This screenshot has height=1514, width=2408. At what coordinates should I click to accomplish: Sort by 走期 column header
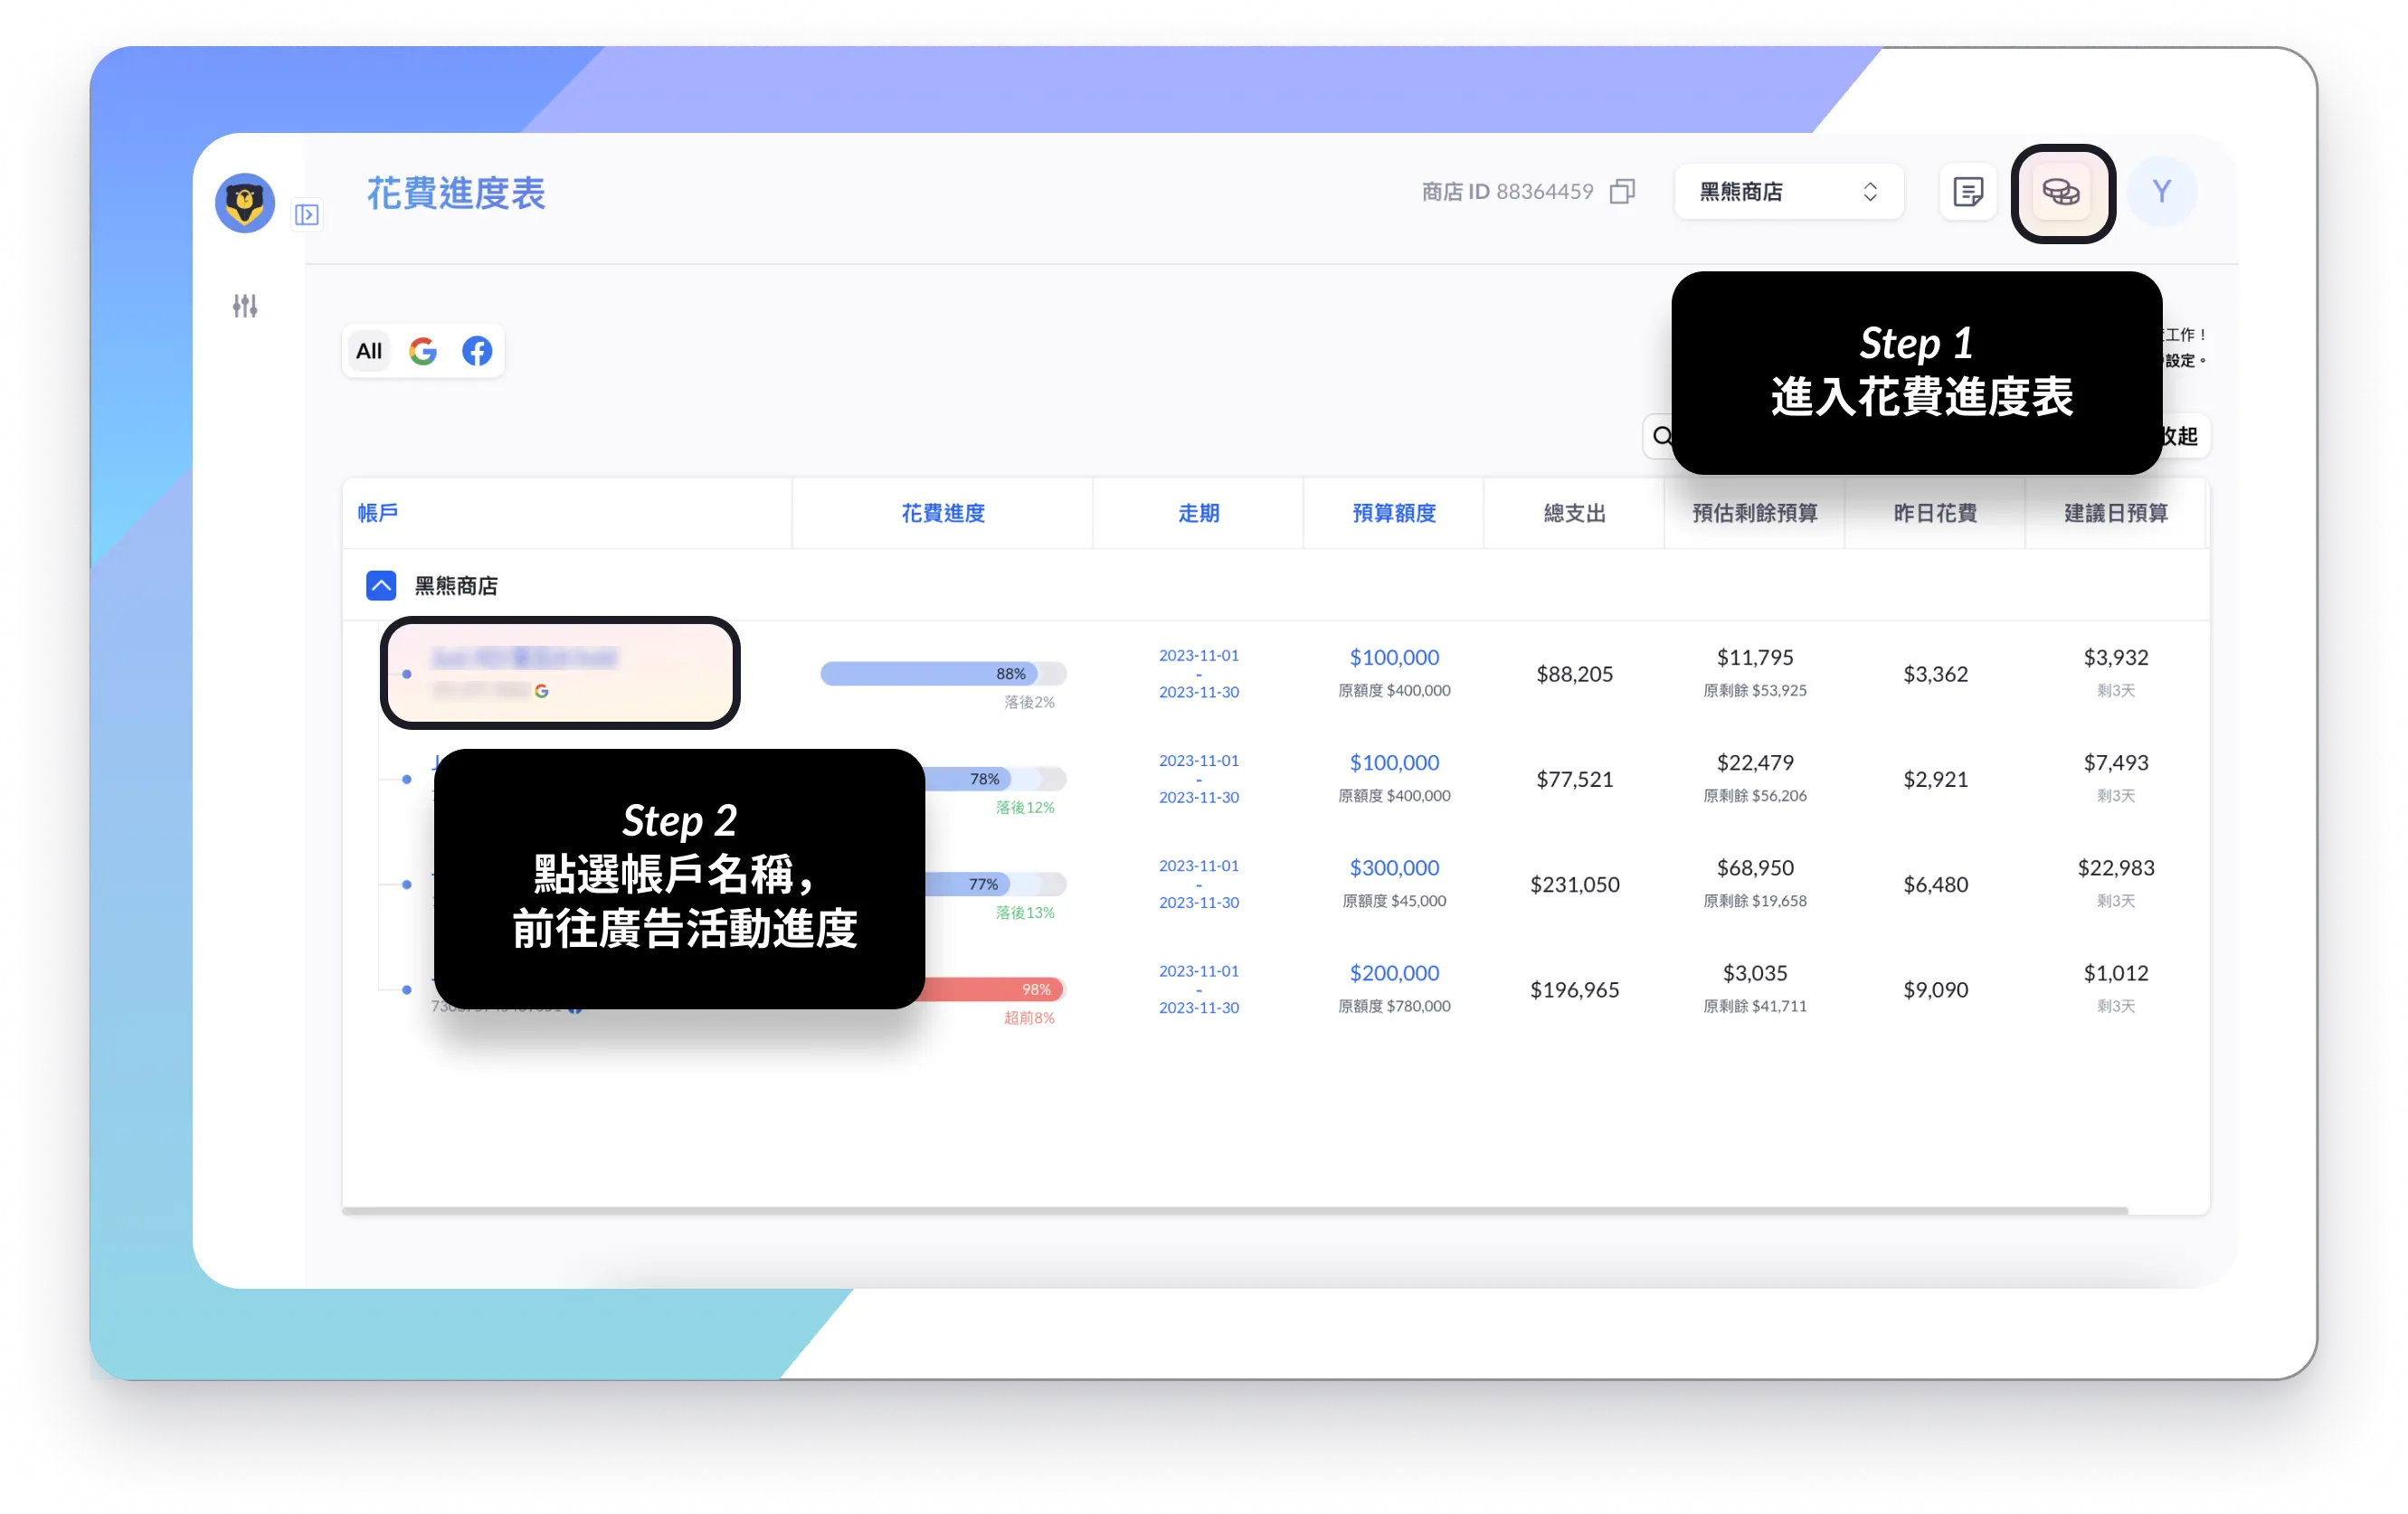1198,513
